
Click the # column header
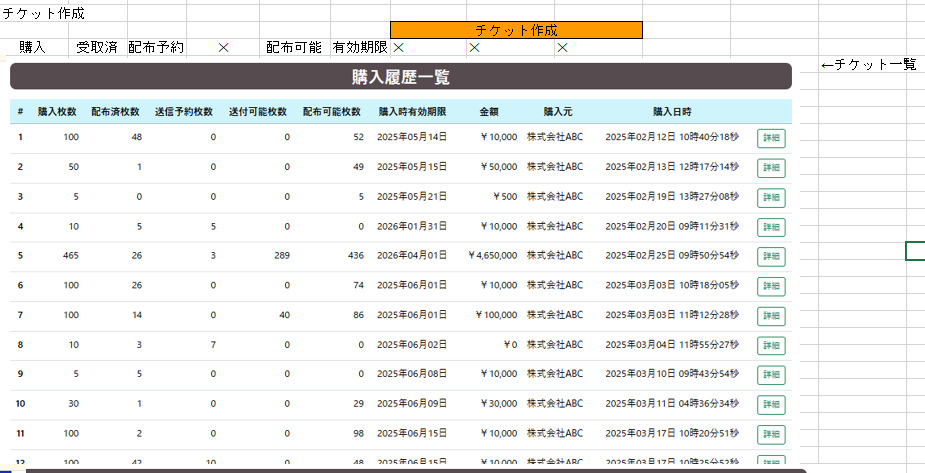click(21, 111)
